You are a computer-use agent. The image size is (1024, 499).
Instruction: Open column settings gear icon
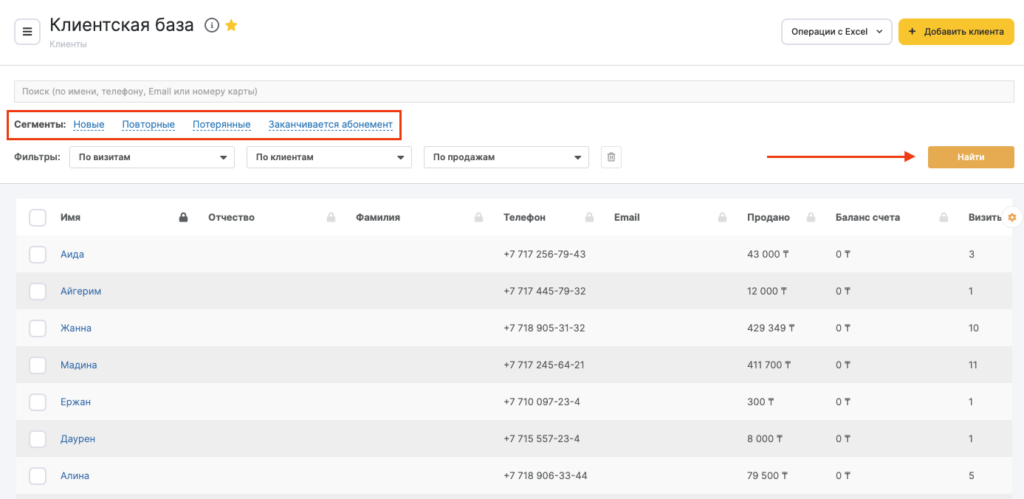point(1012,217)
